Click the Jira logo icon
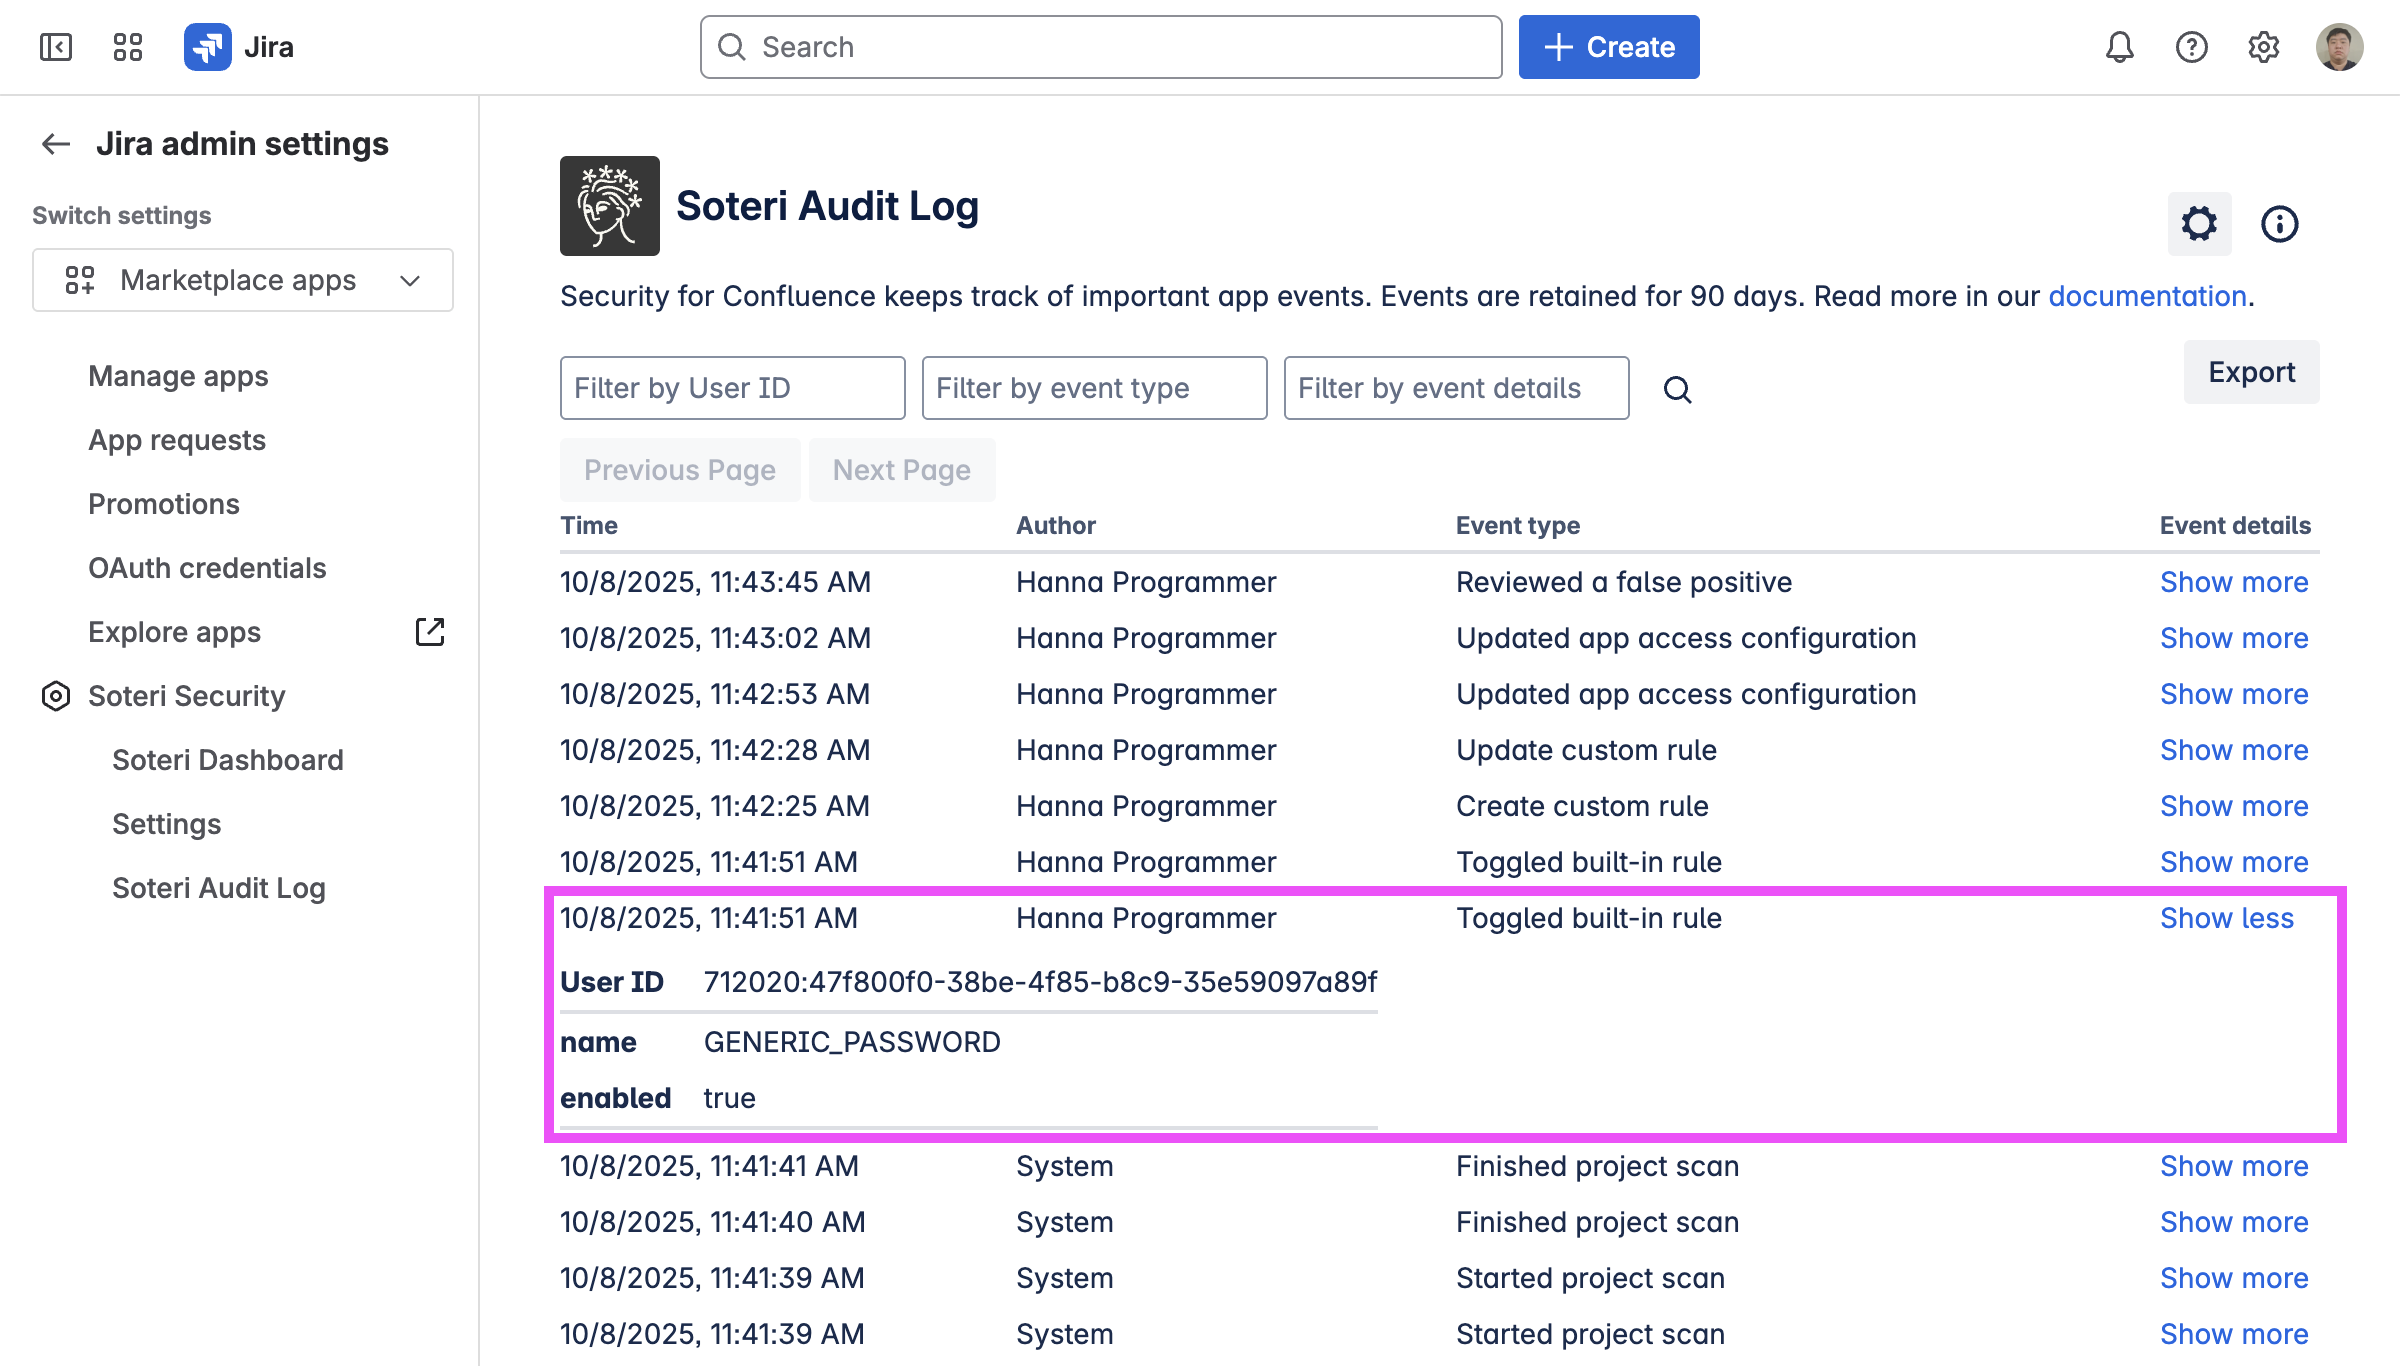This screenshot has height=1366, width=2400. point(208,47)
